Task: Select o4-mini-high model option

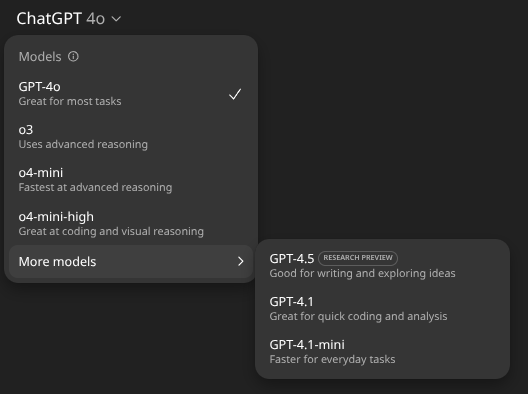Action: pos(131,224)
